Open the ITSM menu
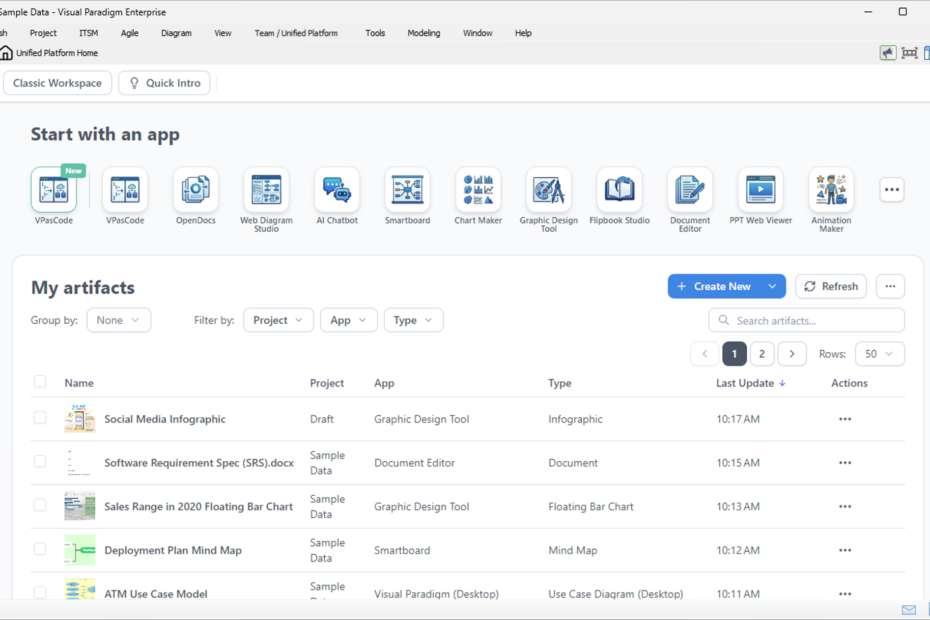This screenshot has width=930, height=620. click(88, 33)
